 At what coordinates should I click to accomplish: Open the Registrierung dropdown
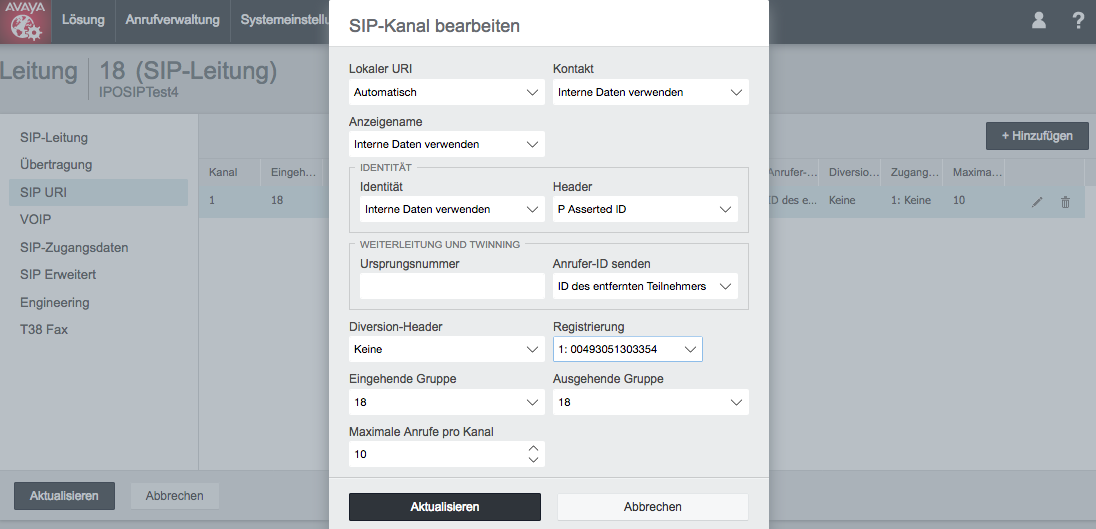pyautogui.click(x=628, y=349)
